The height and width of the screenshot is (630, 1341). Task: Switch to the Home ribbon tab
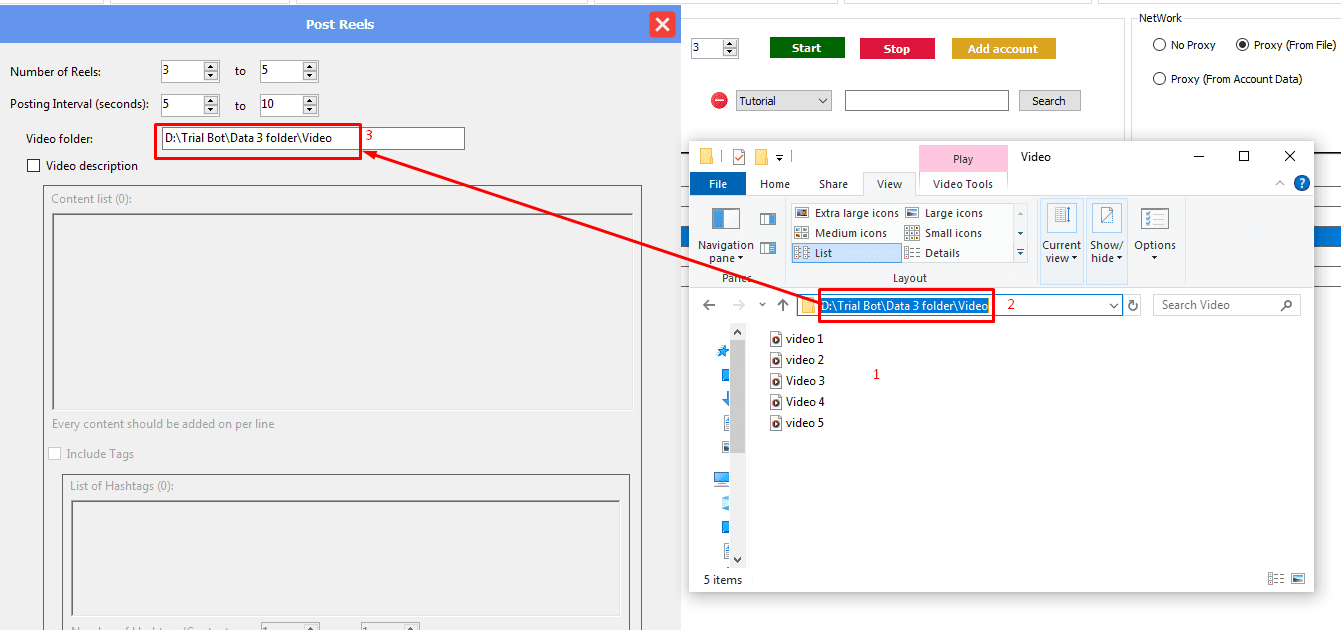tap(775, 184)
